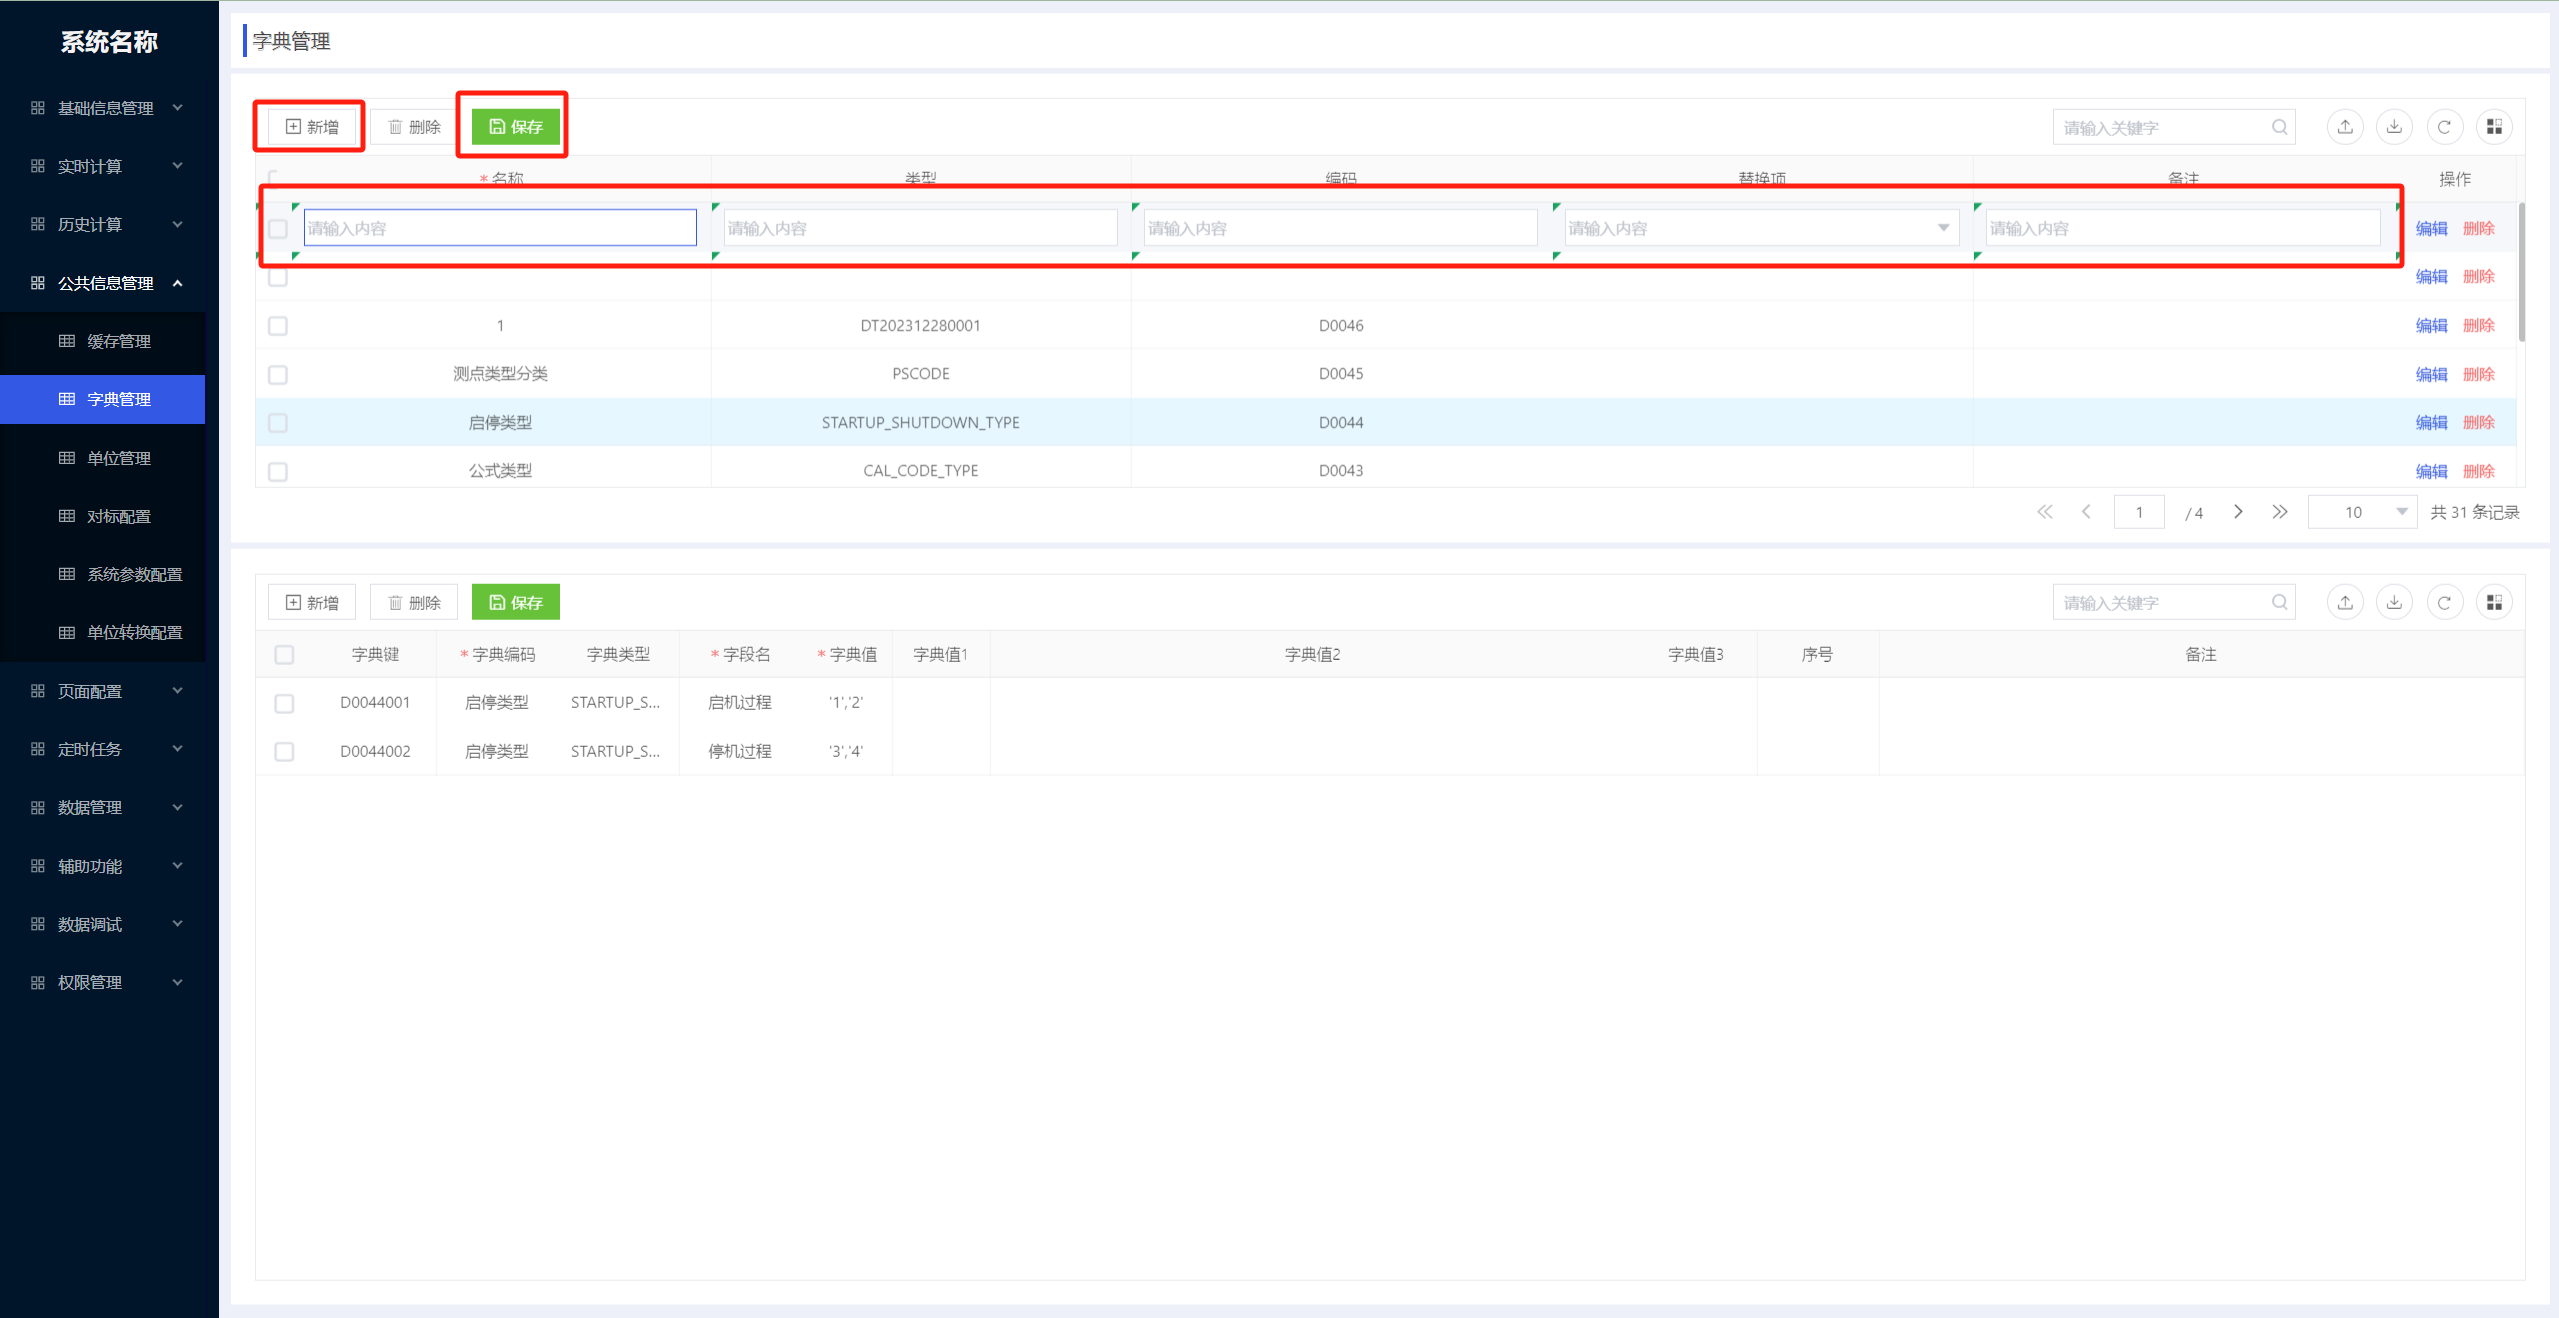Click the upload icon above the lower table
The image size is (2559, 1318).
[x=2345, y=602]
